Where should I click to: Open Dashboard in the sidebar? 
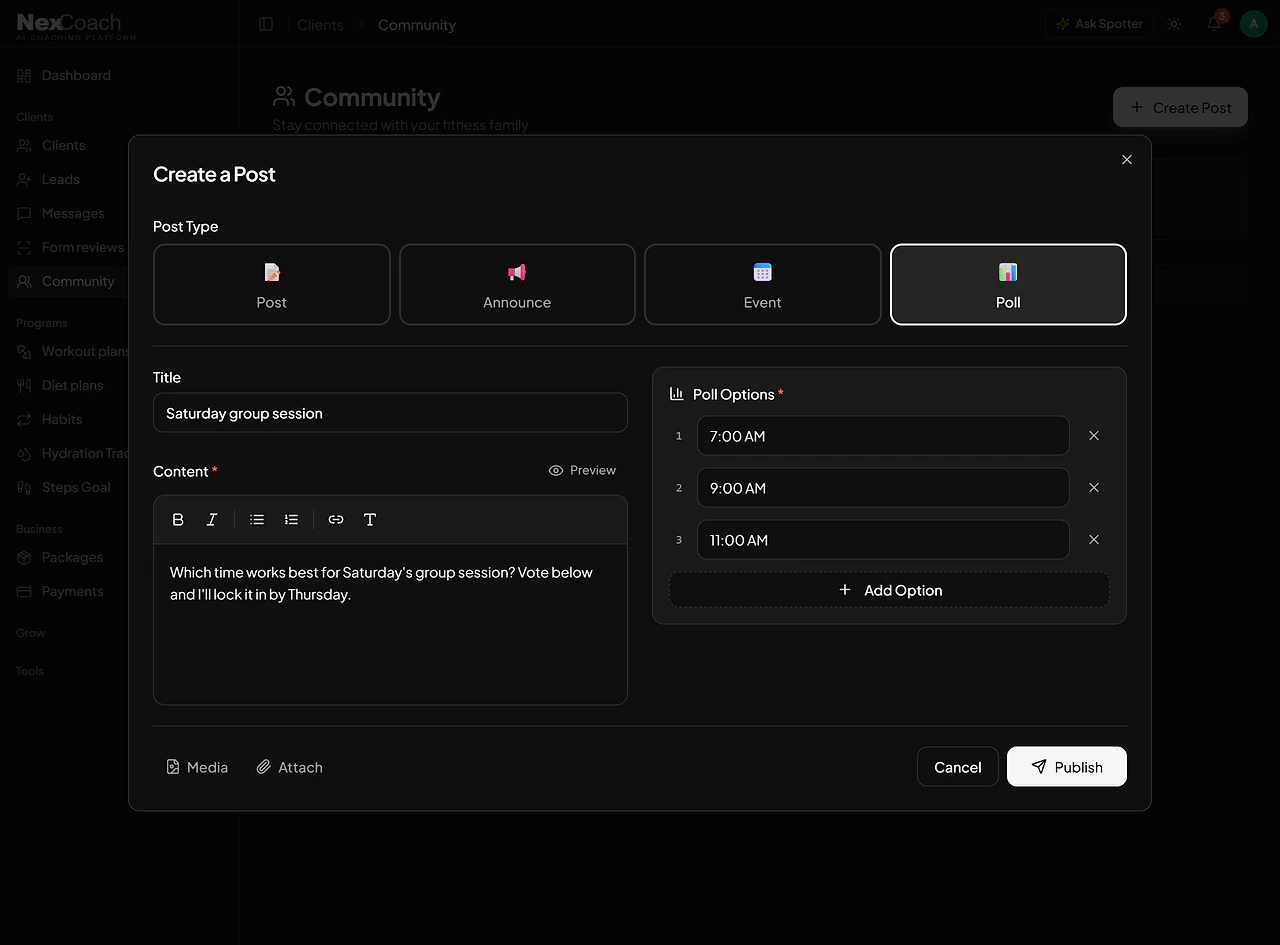point(64,75)
